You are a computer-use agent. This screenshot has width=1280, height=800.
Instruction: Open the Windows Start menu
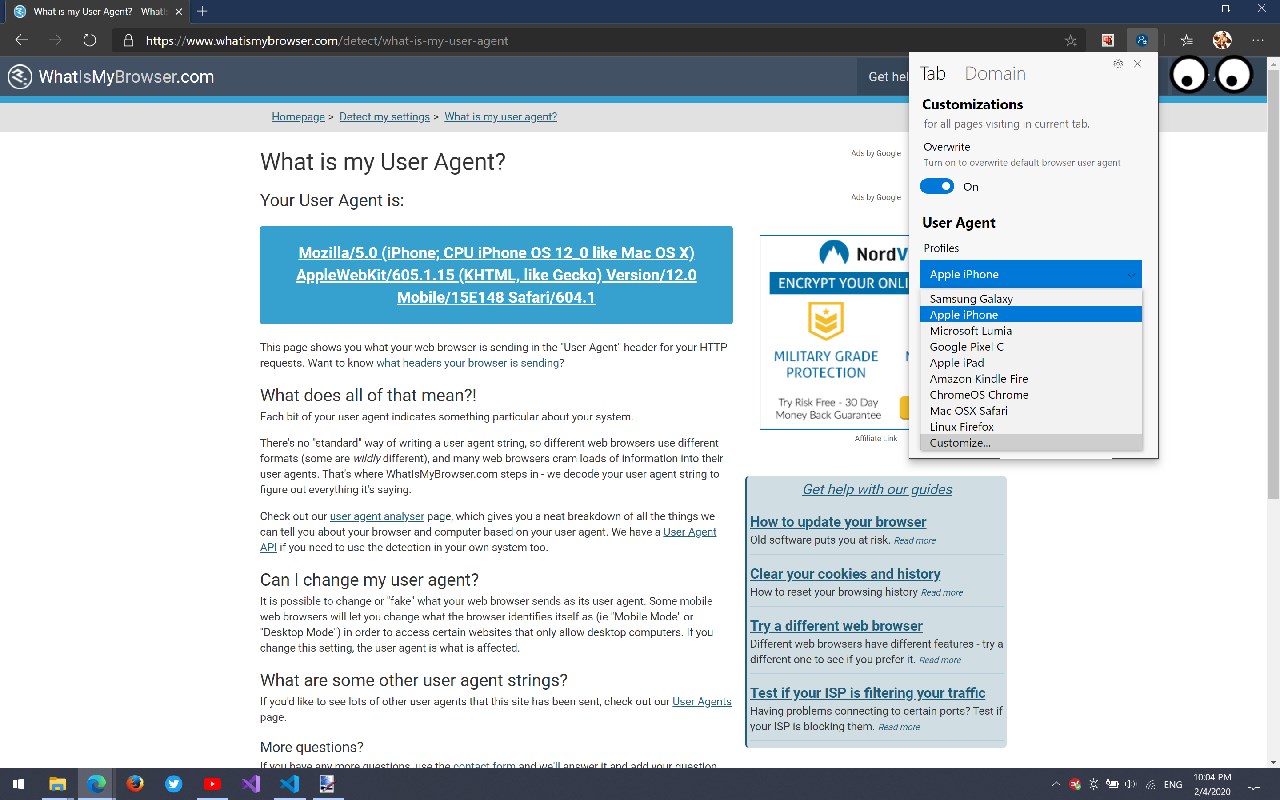click(x=18, y=784)
